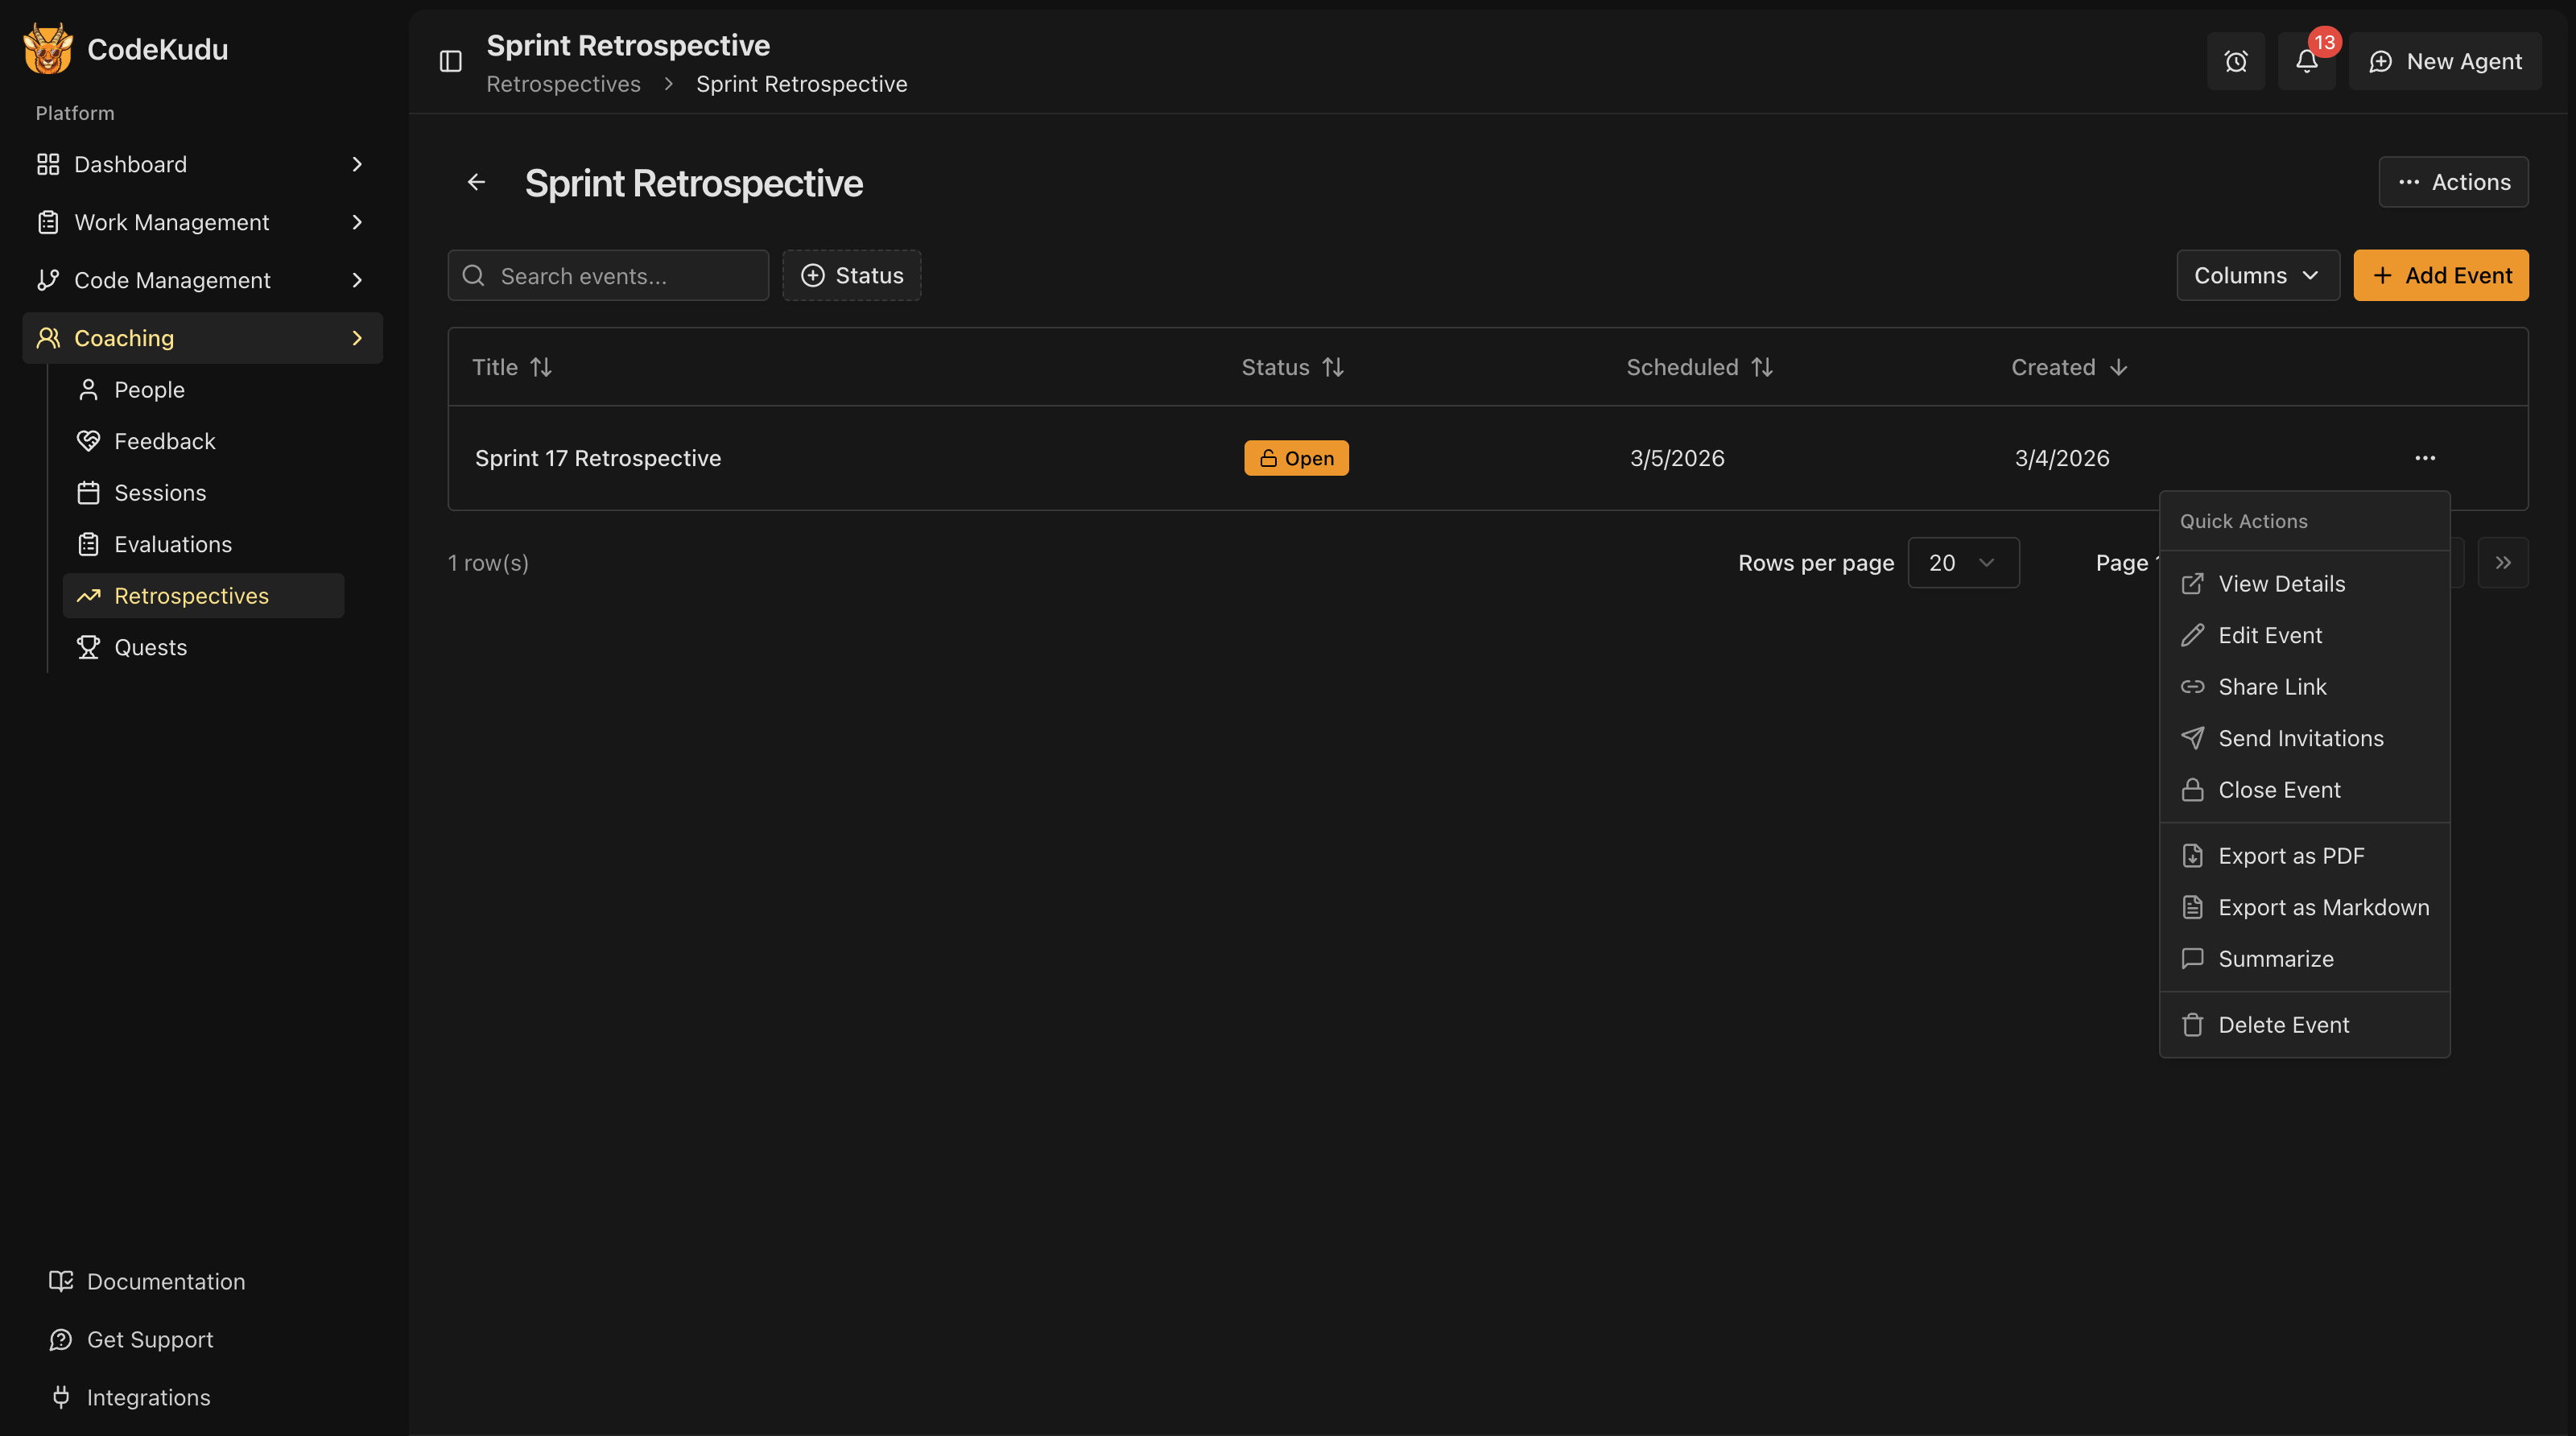Click the alarm clock icon in header

point(2235,62)
